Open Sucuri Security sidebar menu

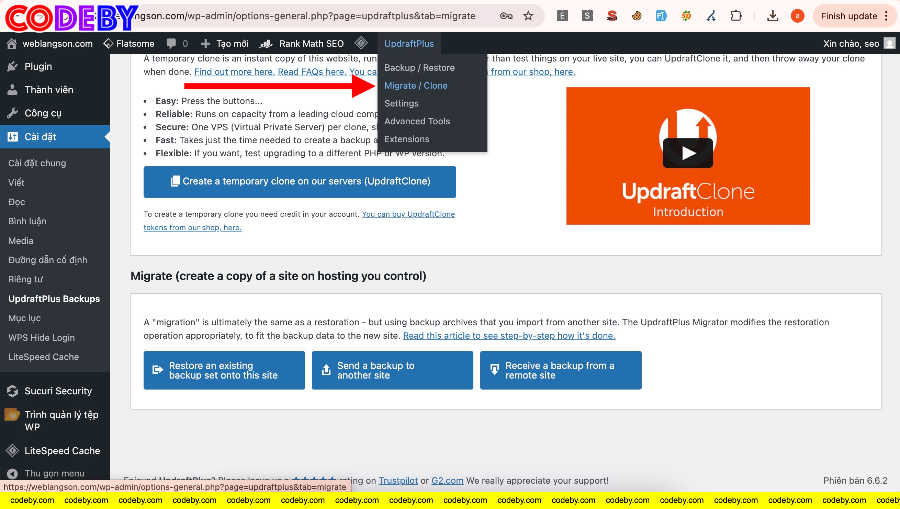55,391
